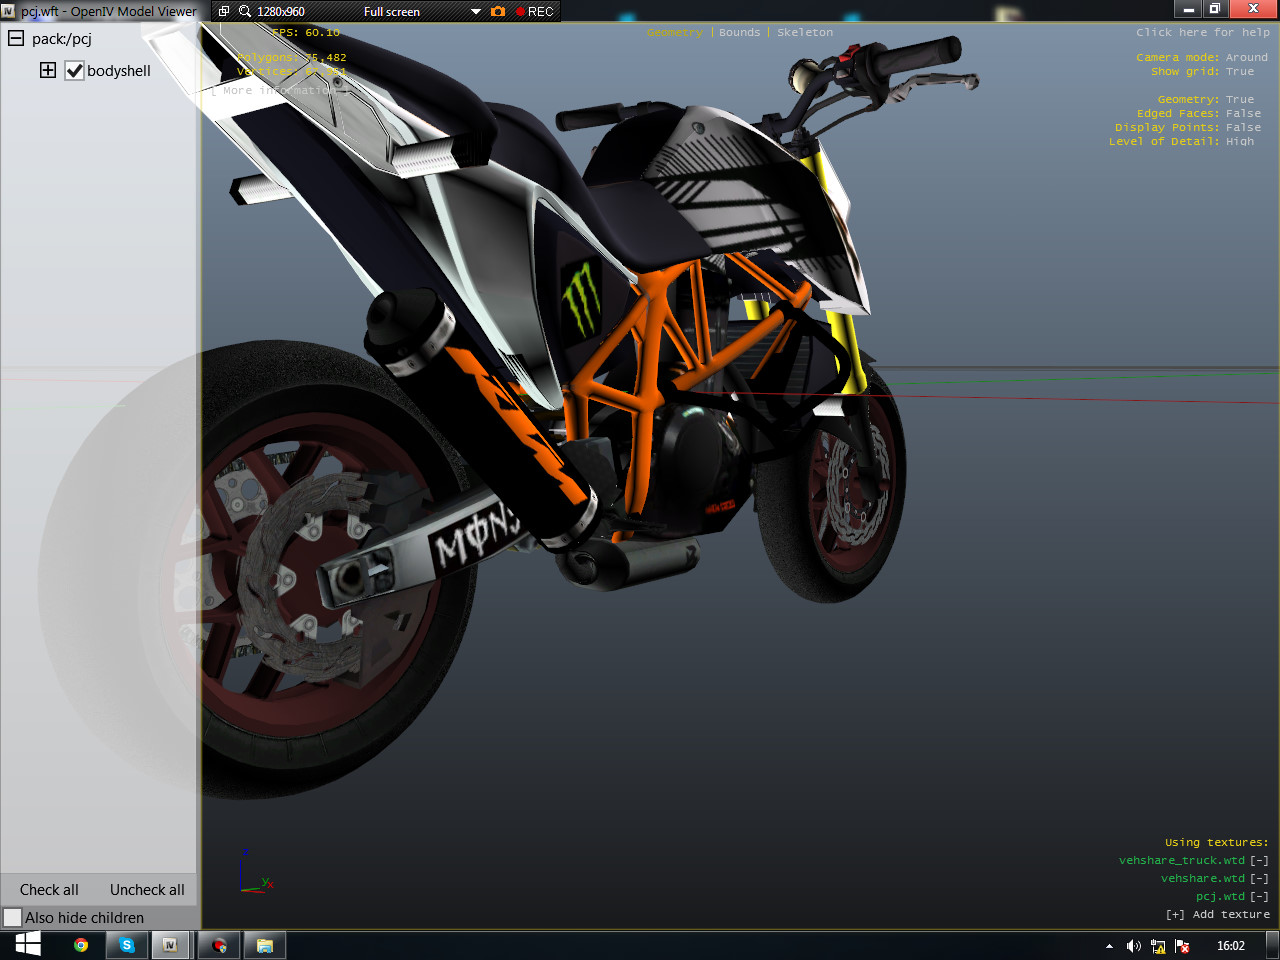Viewport: 1280px width, 960px height.
Task: Click the window-select icon in the recorder bar
Action: 224,11
